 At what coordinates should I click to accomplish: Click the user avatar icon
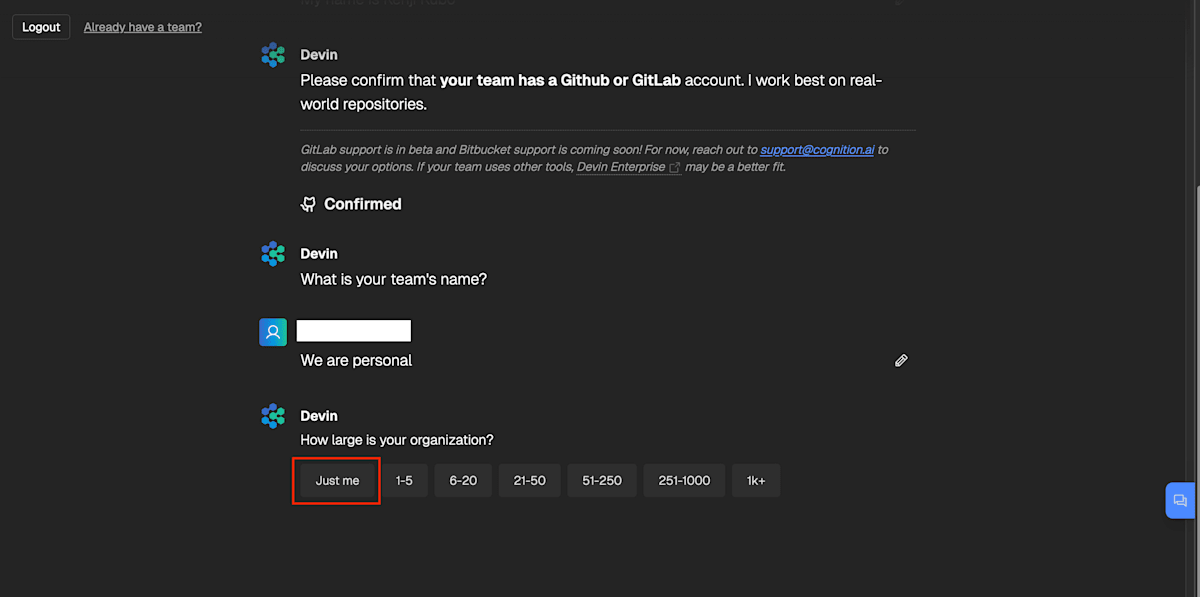[x=273, y=333]
